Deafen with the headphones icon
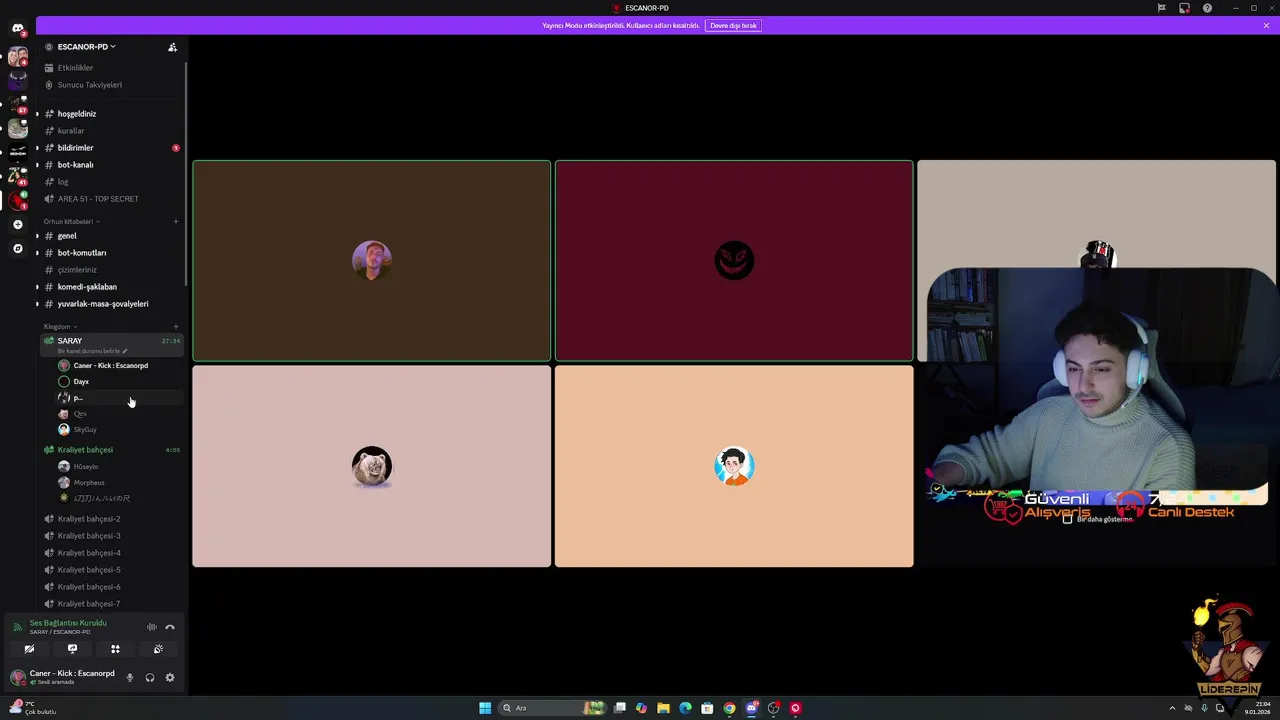 tap(150, 678)
